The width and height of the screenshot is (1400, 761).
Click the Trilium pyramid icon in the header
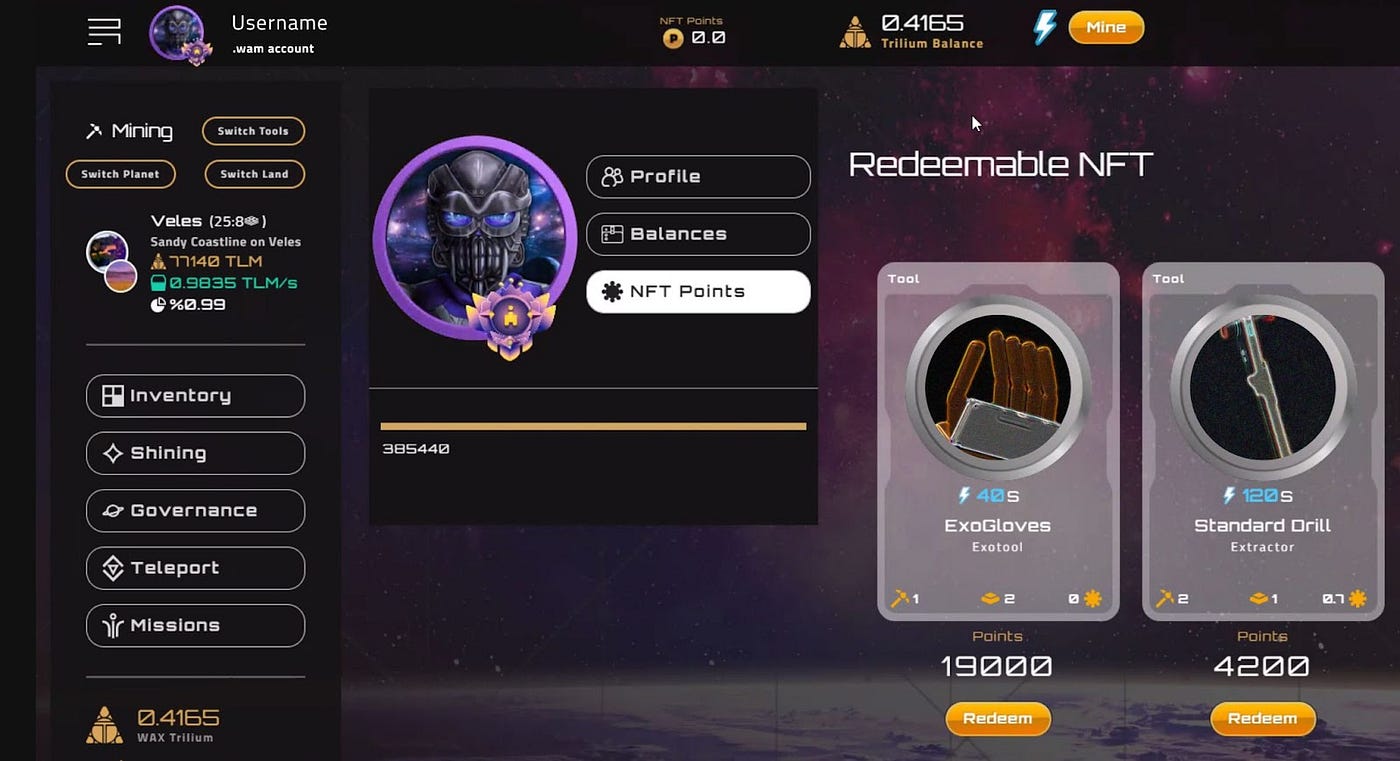pyautogui.click(x=855, y=32)
